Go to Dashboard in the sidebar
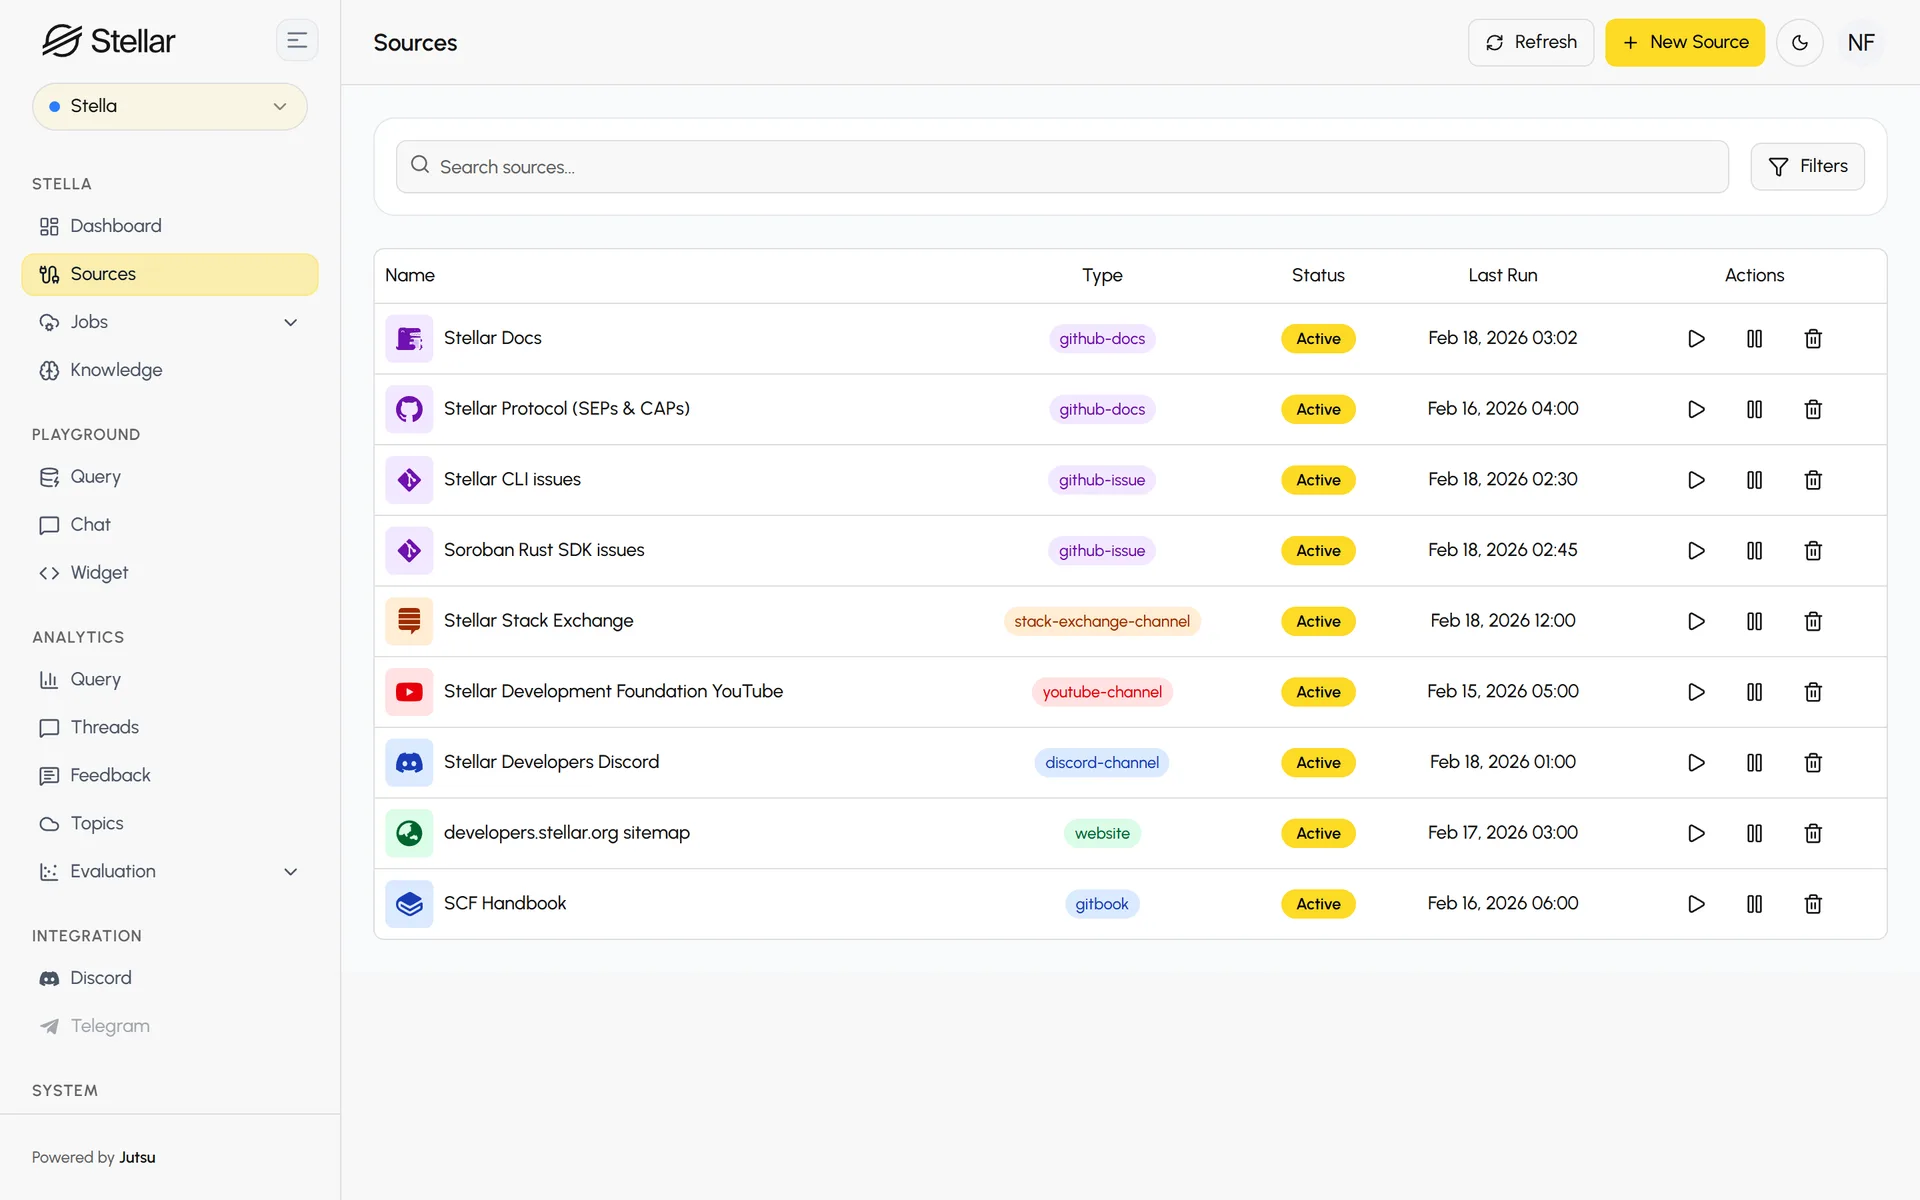The height and width of the screenshot is (1200, 1920). coord(170,226)
